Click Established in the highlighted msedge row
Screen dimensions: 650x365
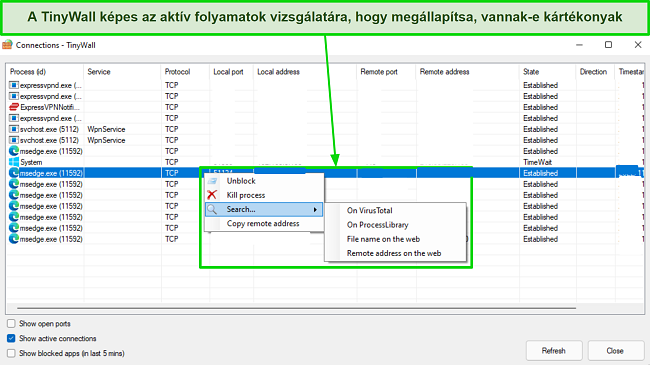pyautogui.click(x=541, y=173)
